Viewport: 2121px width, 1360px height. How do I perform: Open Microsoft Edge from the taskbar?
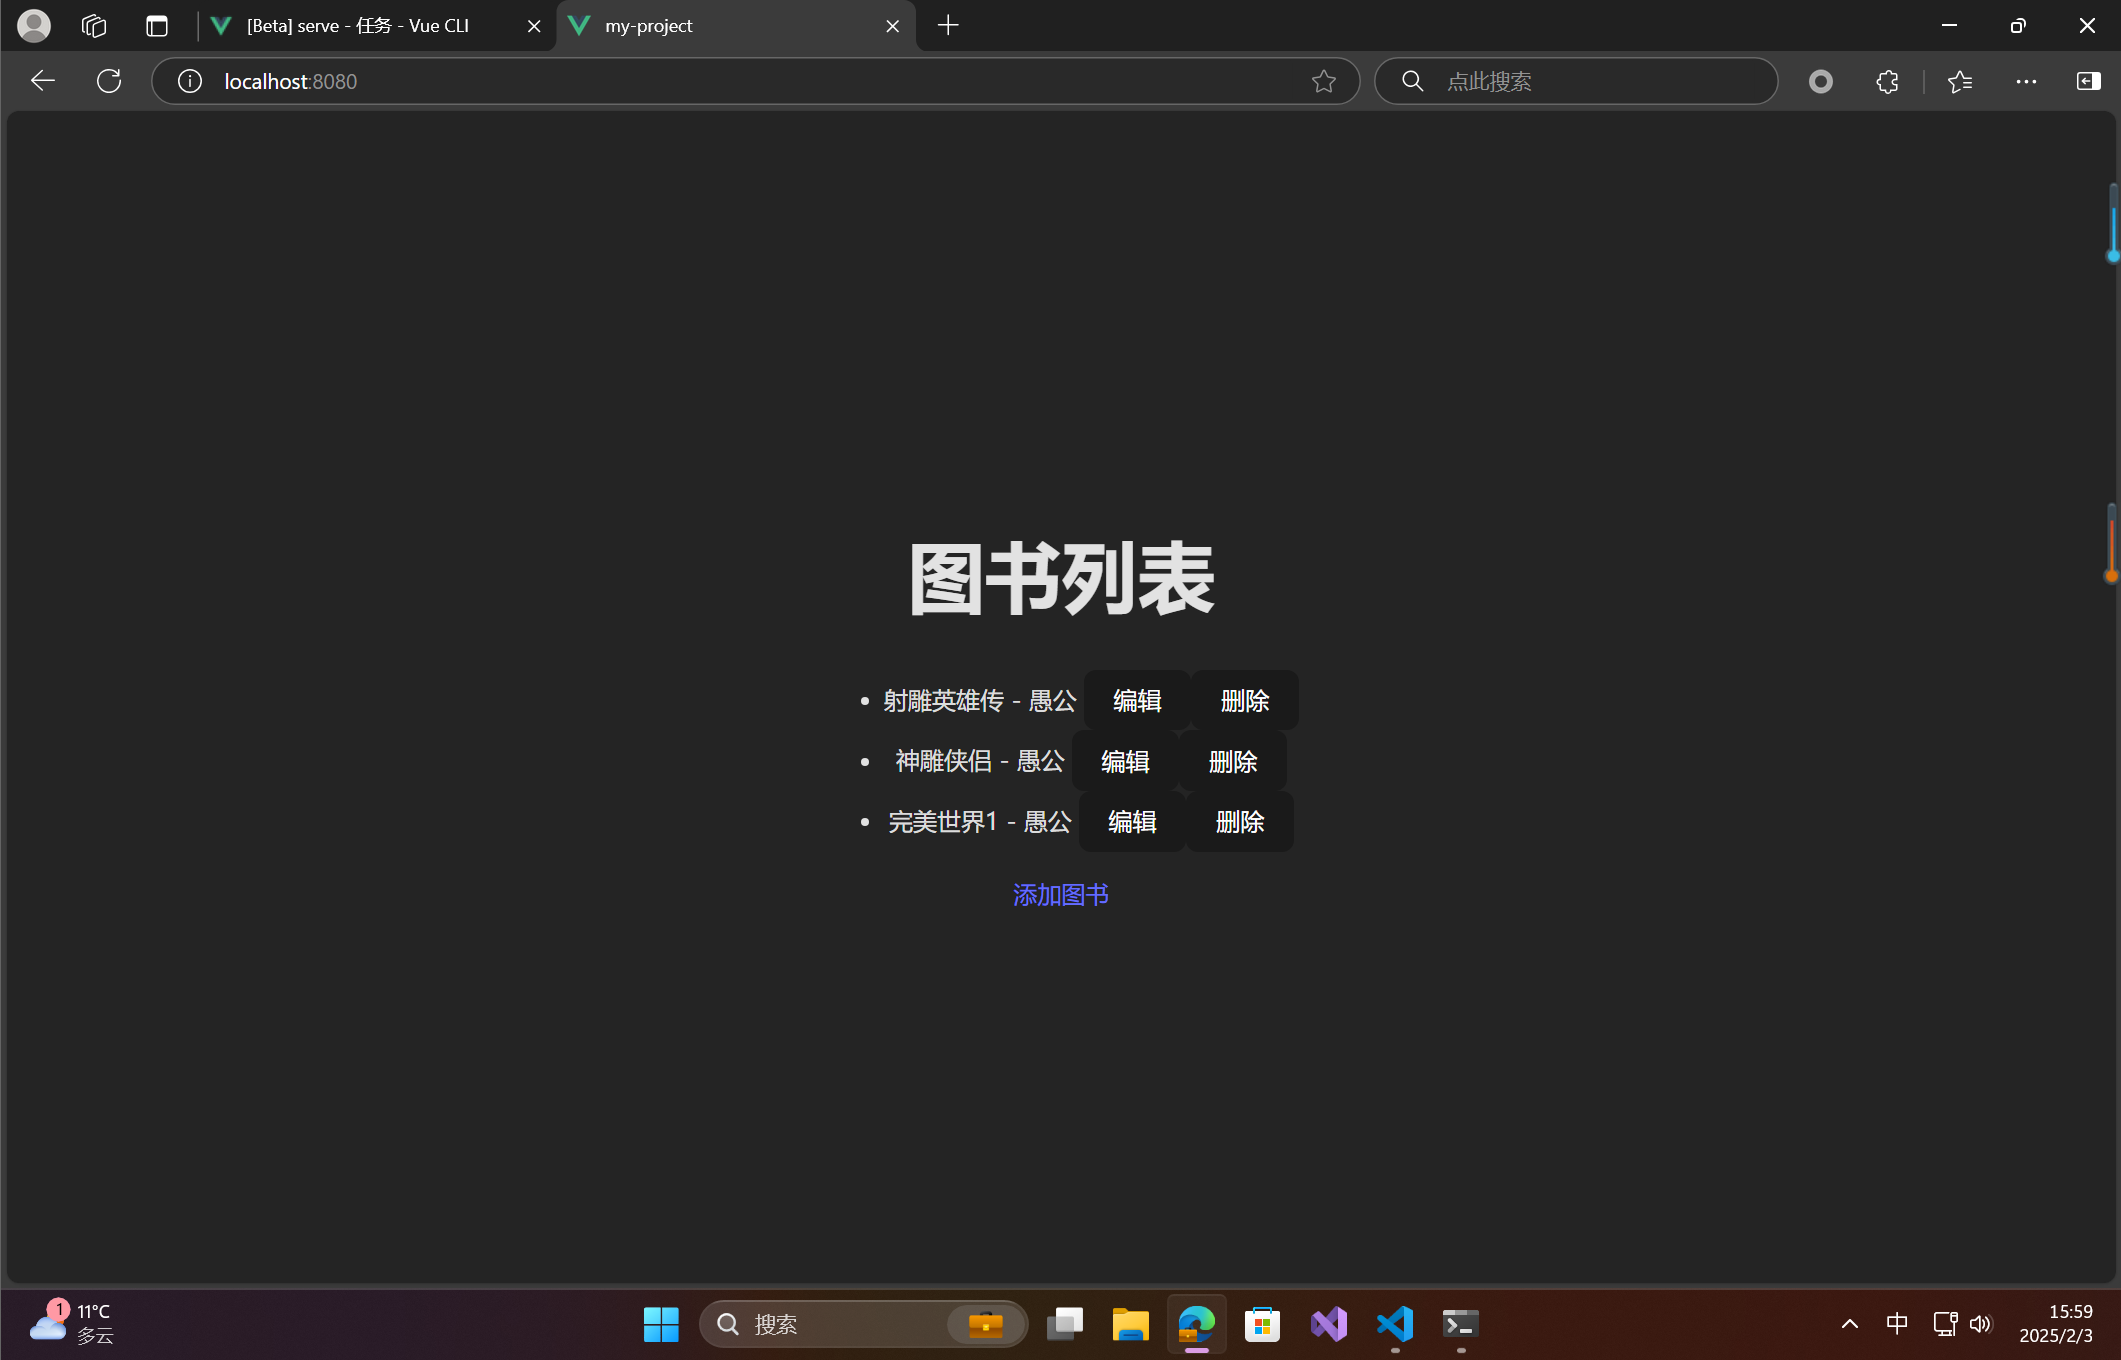(x=1196, y=1324)
